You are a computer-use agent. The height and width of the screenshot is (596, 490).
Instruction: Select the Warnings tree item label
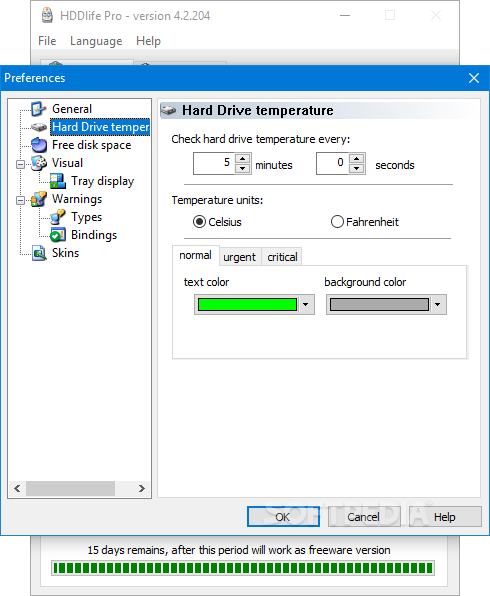click(77, 199)
